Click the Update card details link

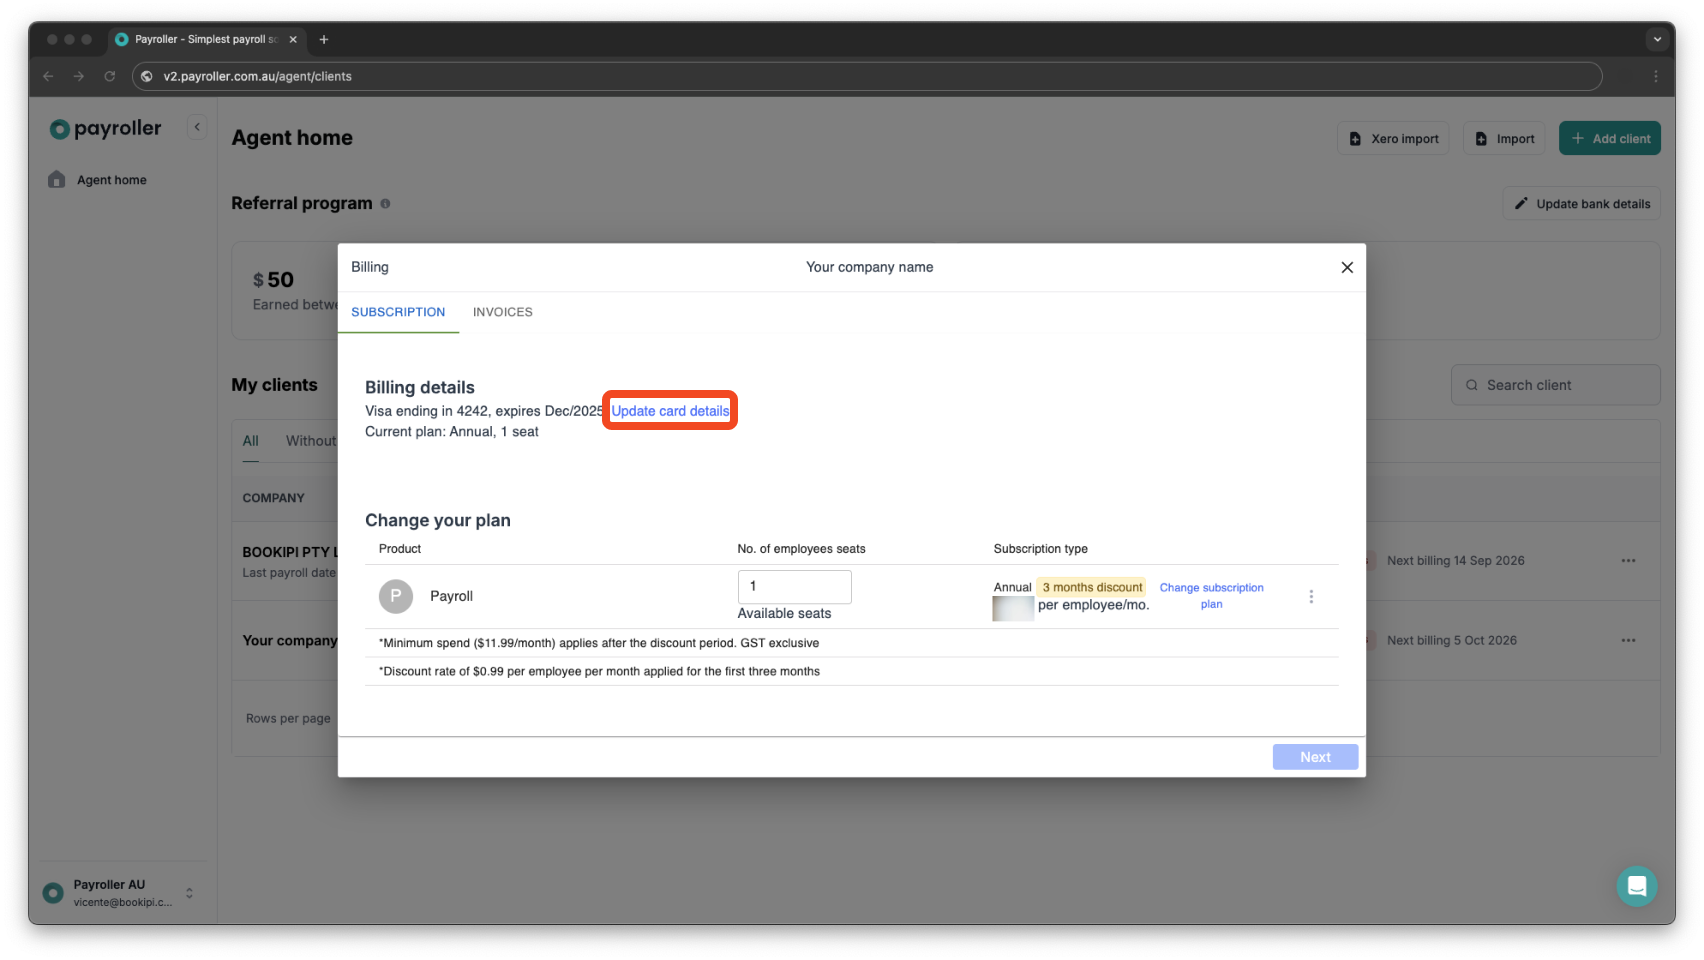[669, 410]
